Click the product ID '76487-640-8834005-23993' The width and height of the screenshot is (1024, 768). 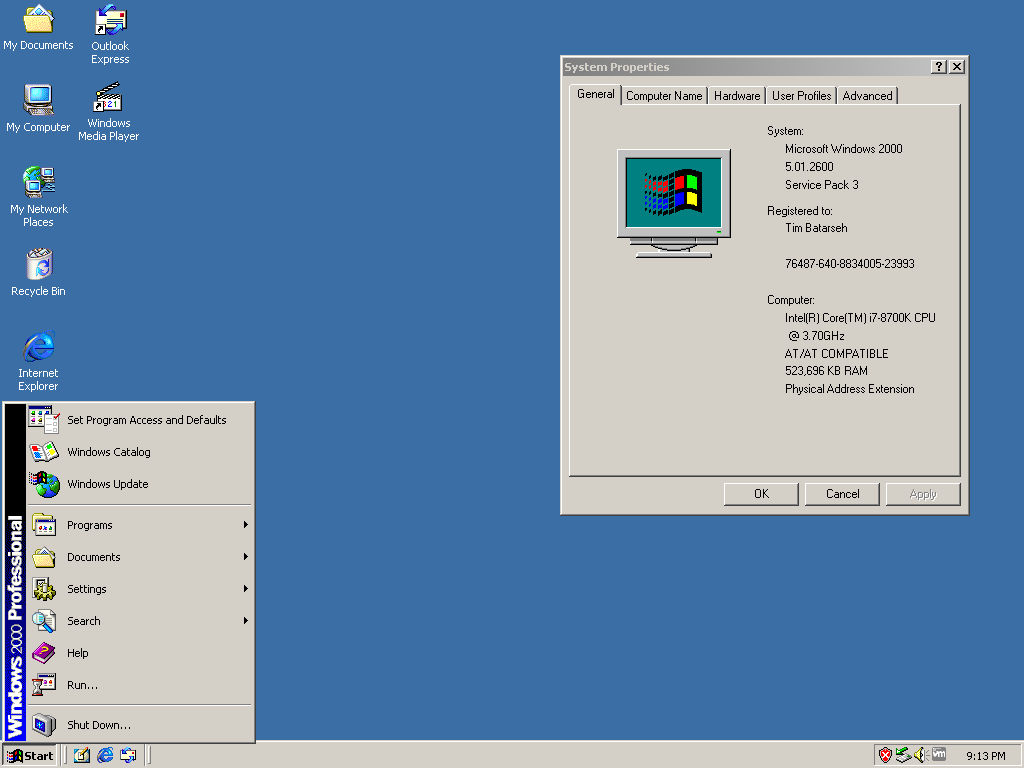849,264
